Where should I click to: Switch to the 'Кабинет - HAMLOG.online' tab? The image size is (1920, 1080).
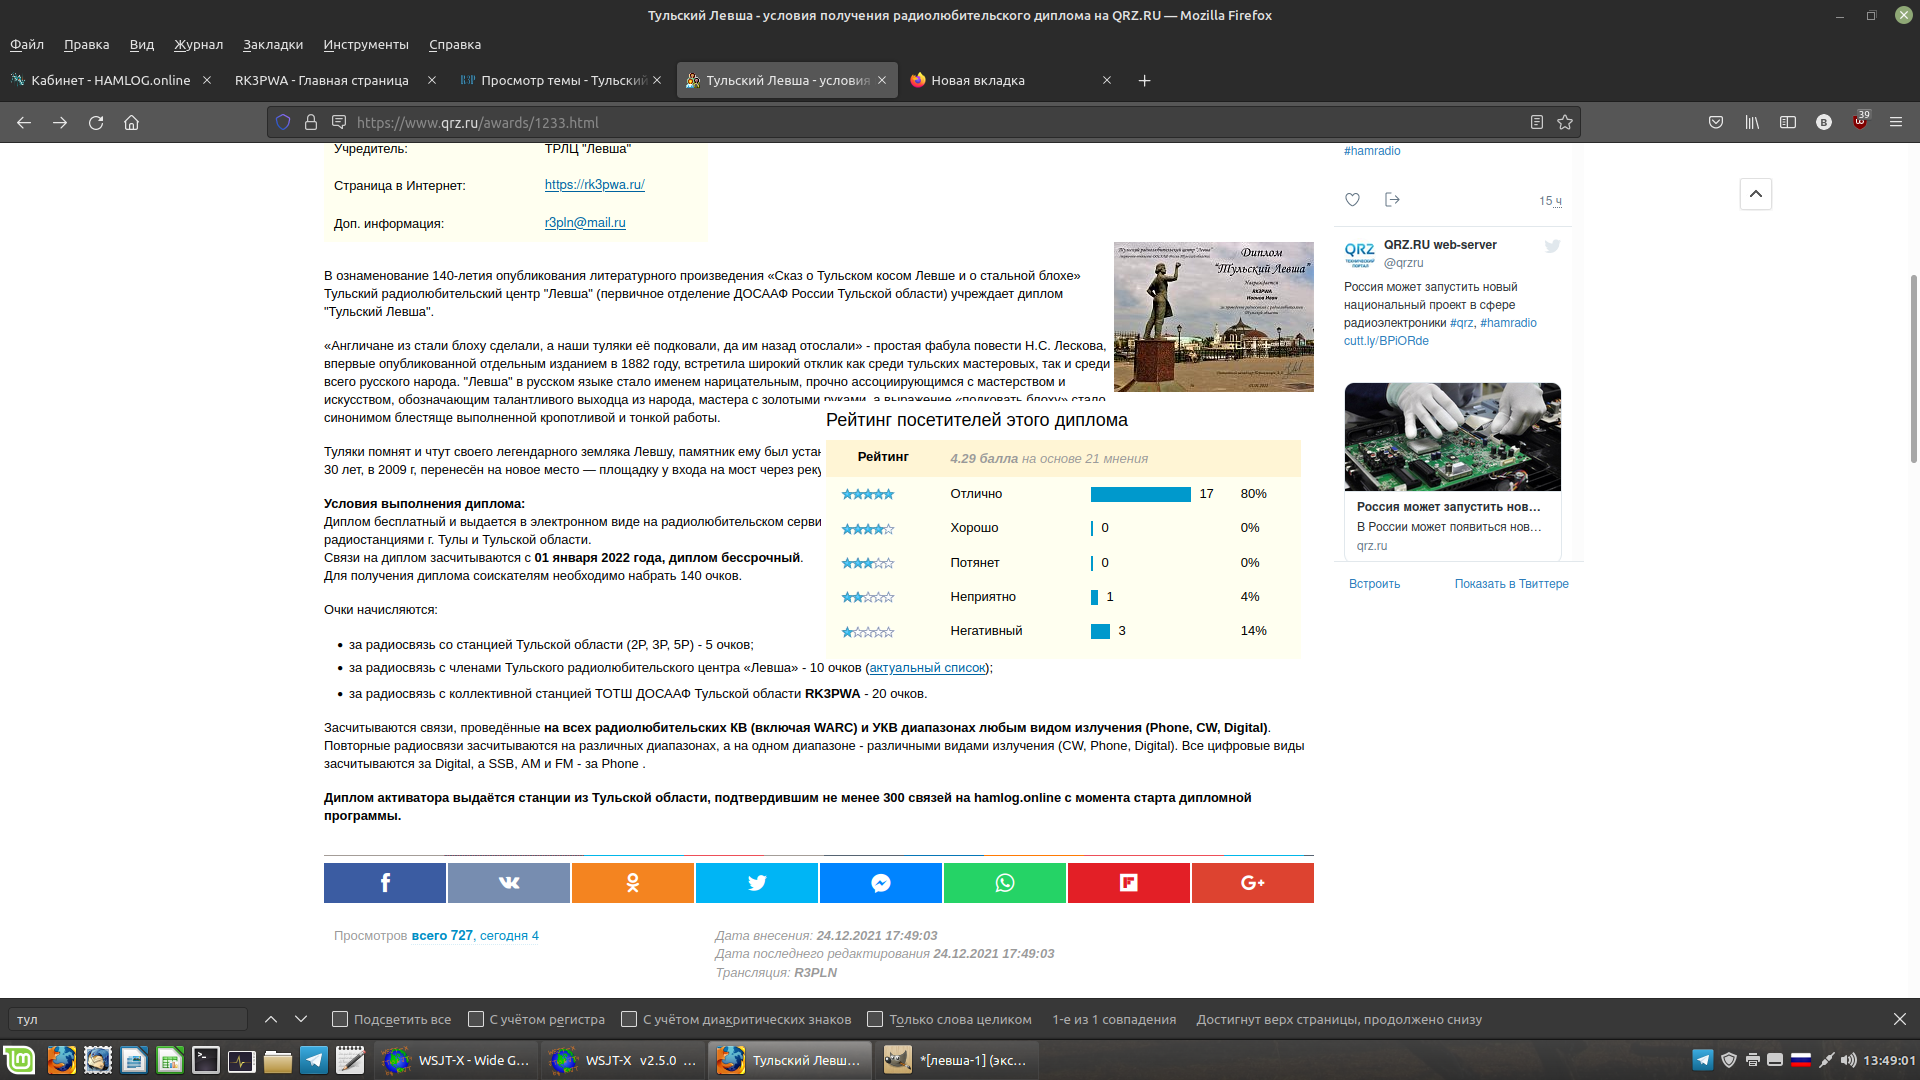click(110, 80)
